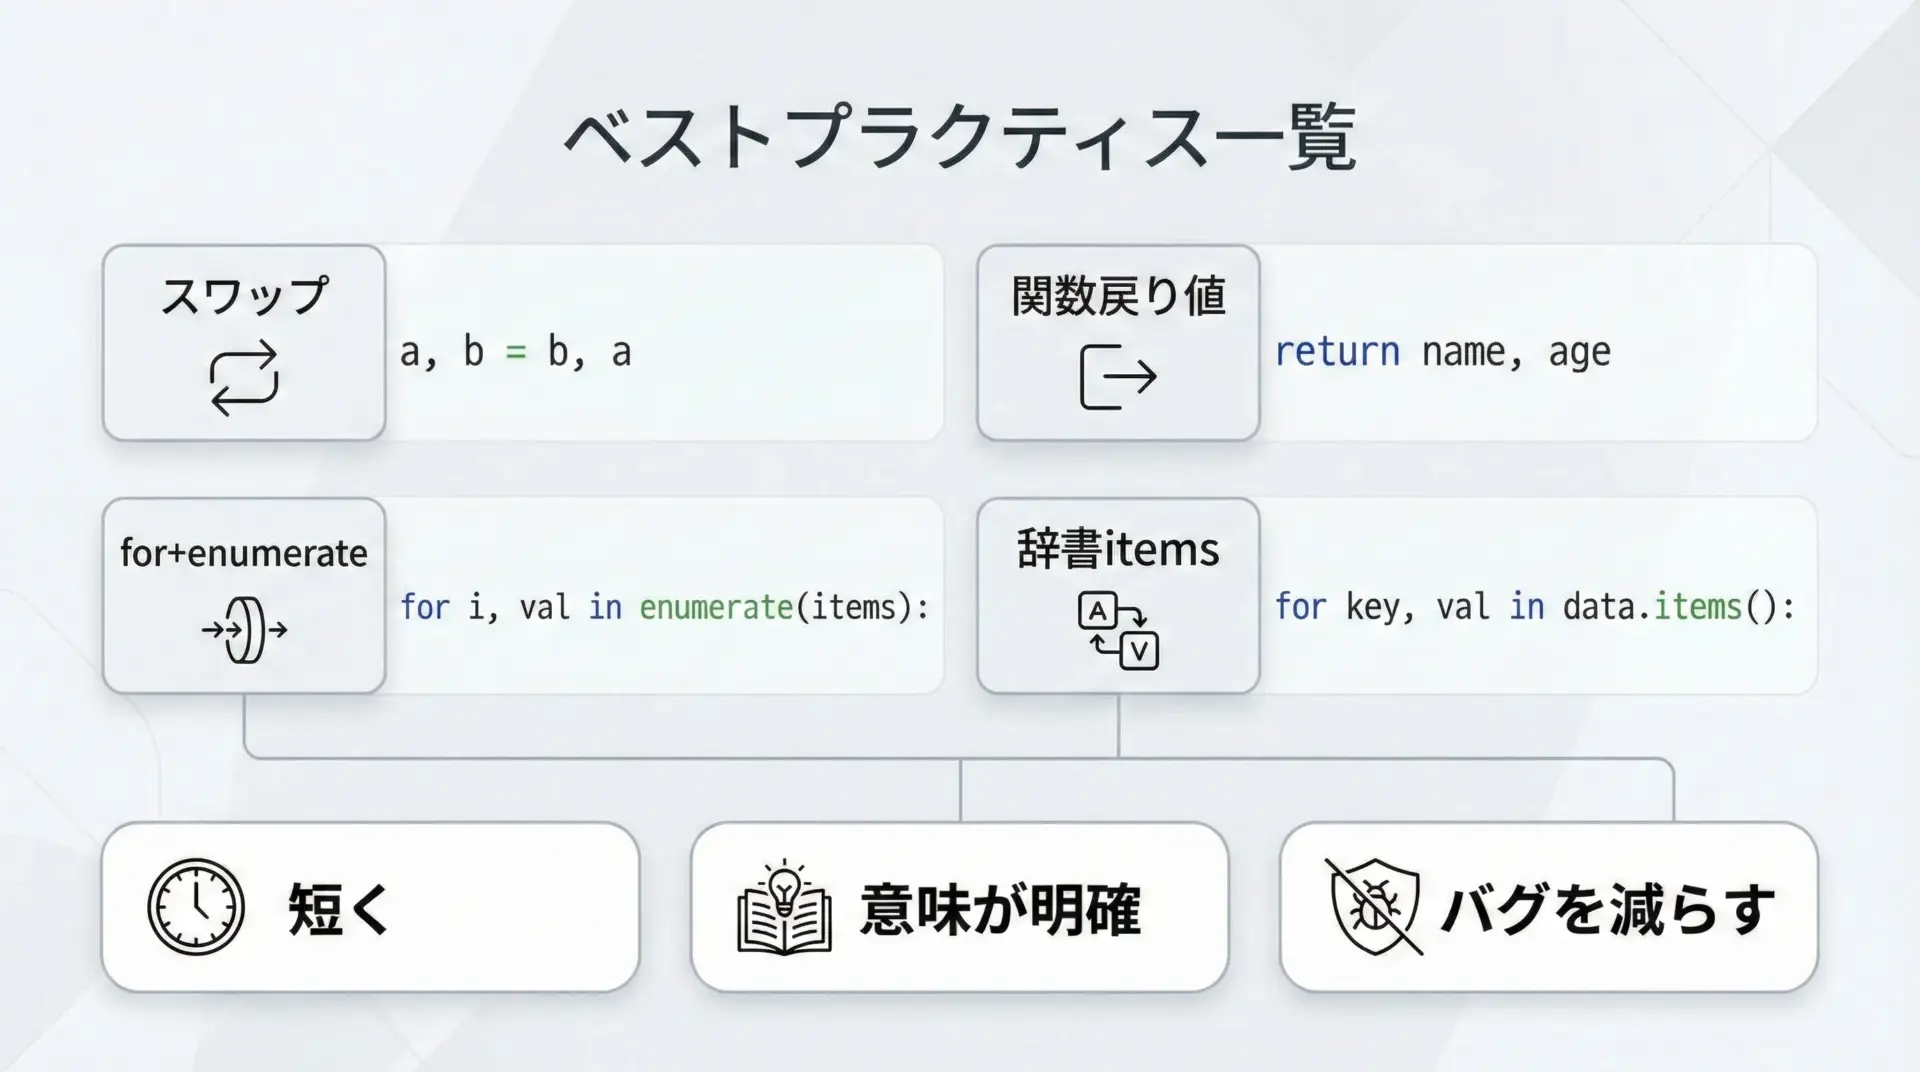Click the open book lightbulb icon
Image resolution: width=1920 pixels, height=1072 pixels.
pos(784,907)
